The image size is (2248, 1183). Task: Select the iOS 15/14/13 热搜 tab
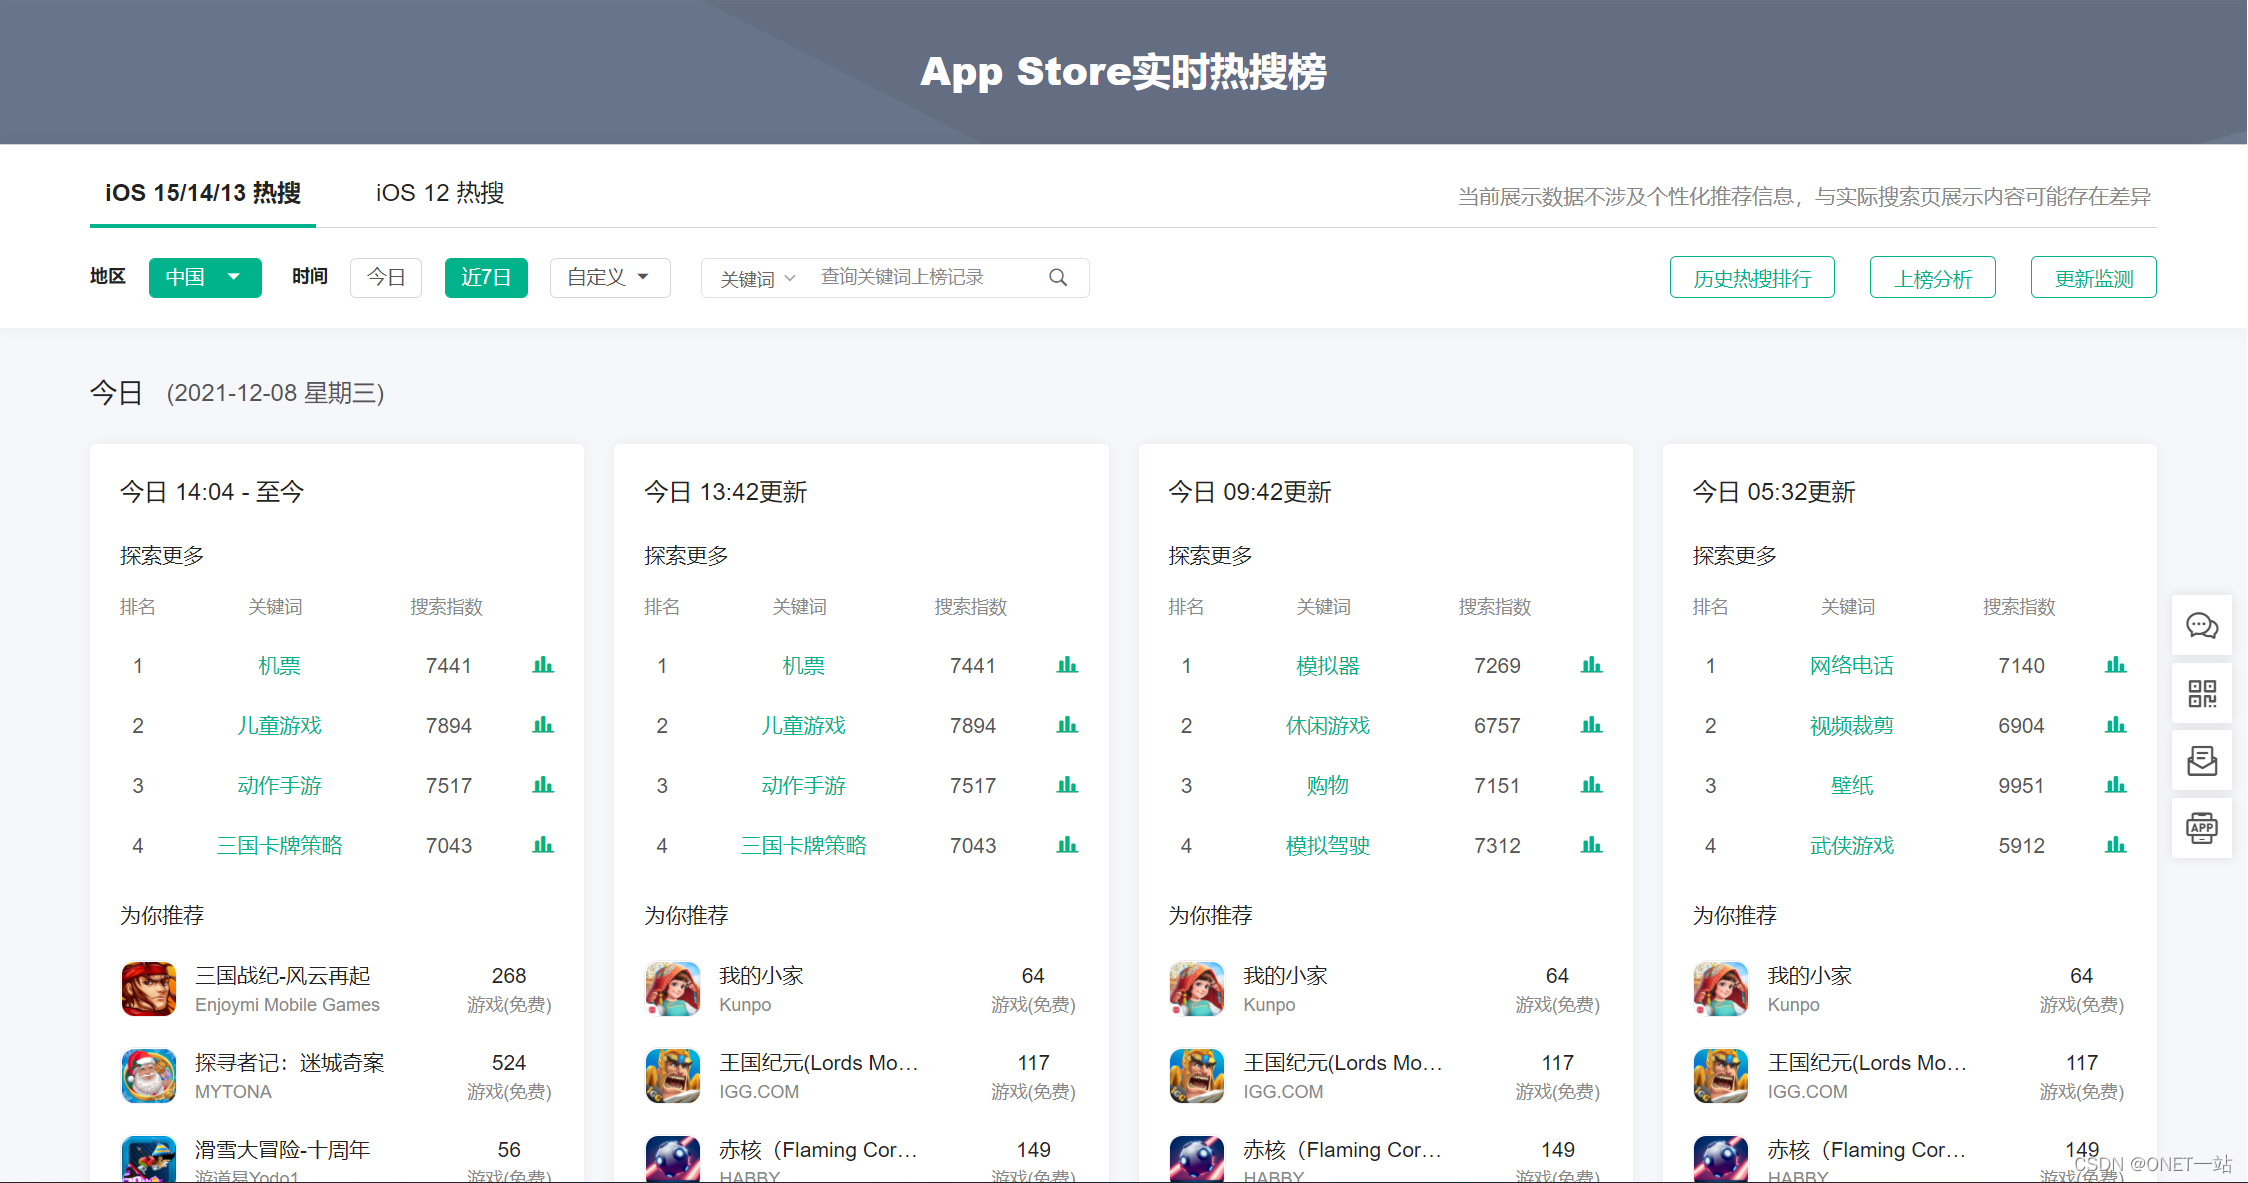203,193
